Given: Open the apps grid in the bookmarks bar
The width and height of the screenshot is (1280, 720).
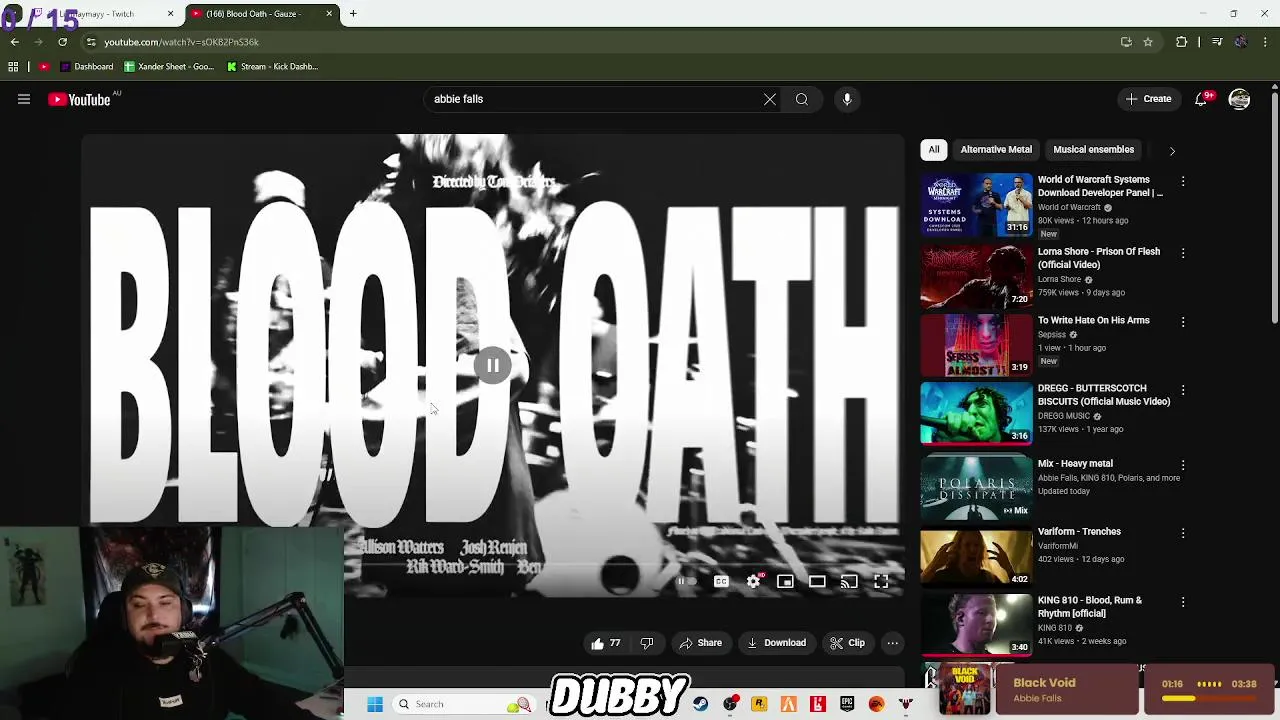Looking at the screenshot, I should click(x=13, y=67).
